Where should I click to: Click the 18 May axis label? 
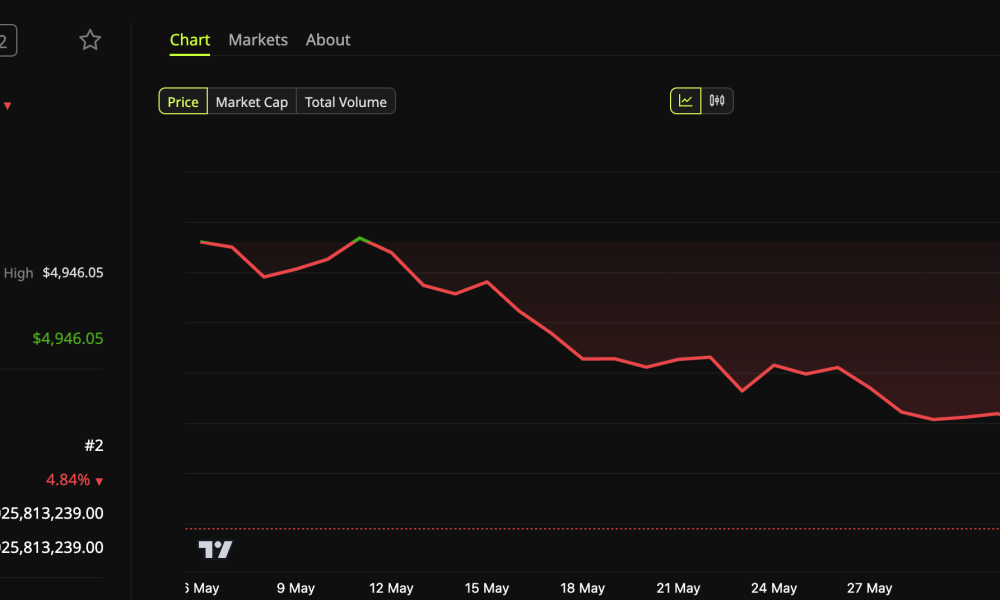tap(582, 588)
